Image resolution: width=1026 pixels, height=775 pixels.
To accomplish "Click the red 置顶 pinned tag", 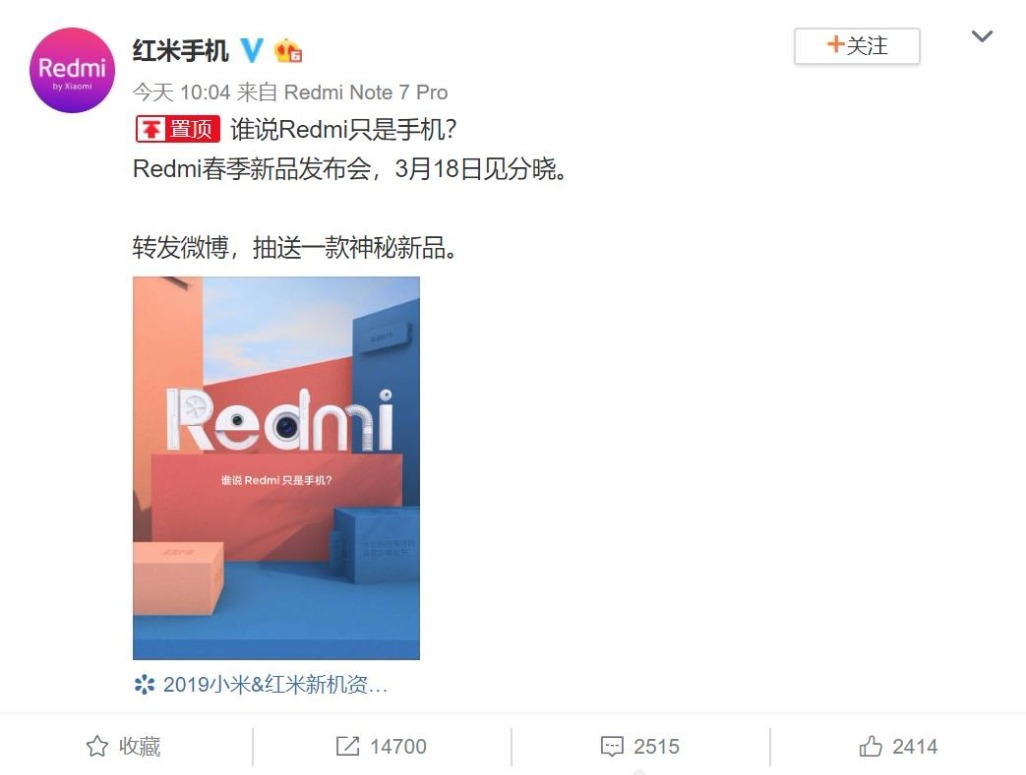I will coord(178,129).
